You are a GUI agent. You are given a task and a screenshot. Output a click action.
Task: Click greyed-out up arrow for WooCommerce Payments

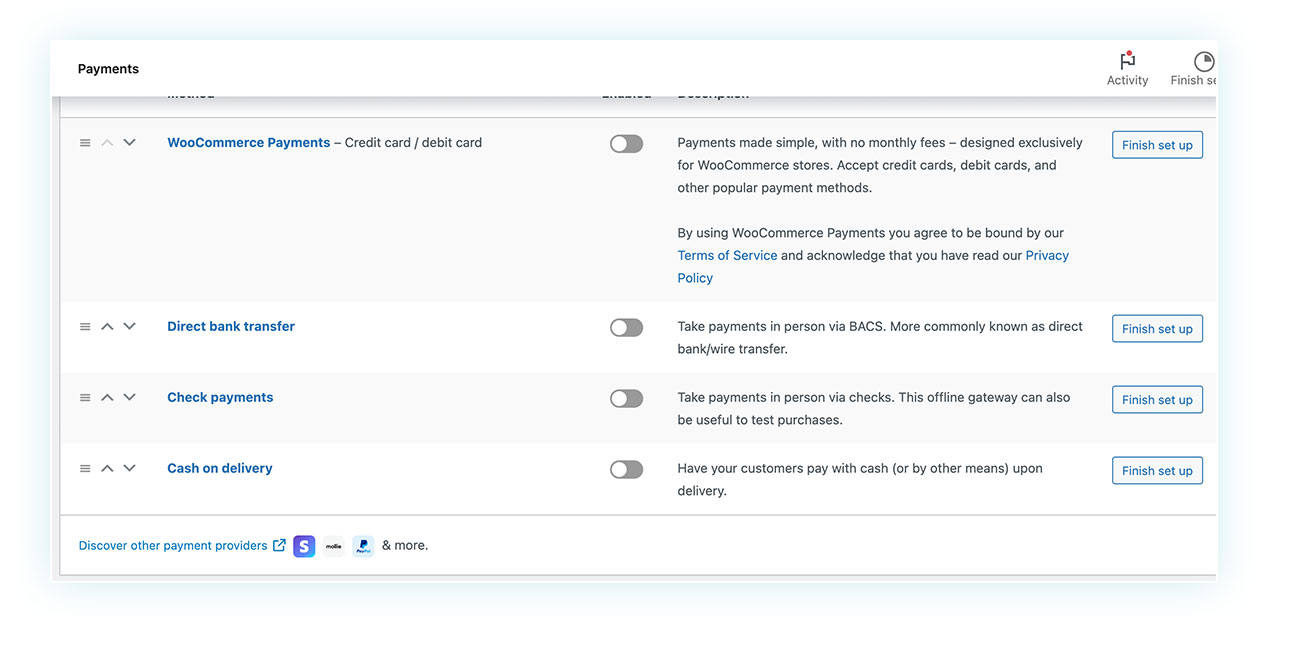pyautogui.click(x=107, y=143)
